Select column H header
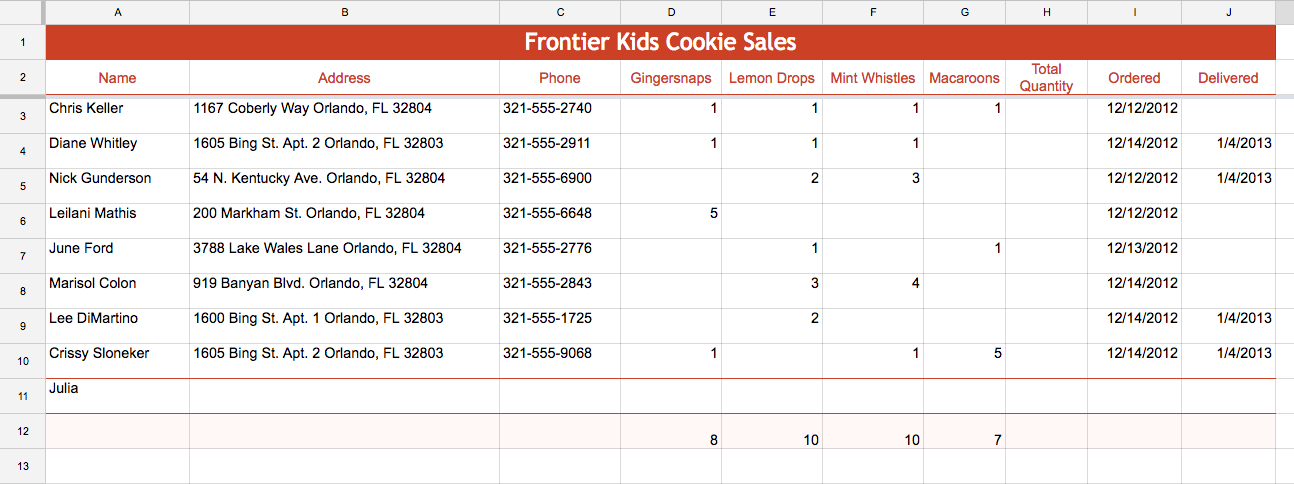The height and width of the screenshot is (484, 1294). tap(1046, 12)
